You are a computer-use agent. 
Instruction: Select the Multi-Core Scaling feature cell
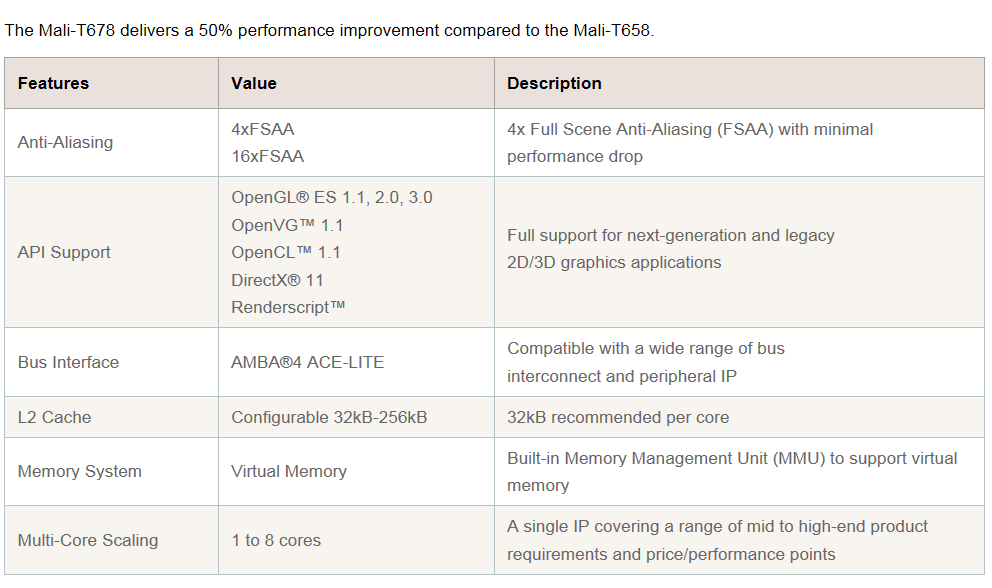pyautogui.click(x=88, y=540)
